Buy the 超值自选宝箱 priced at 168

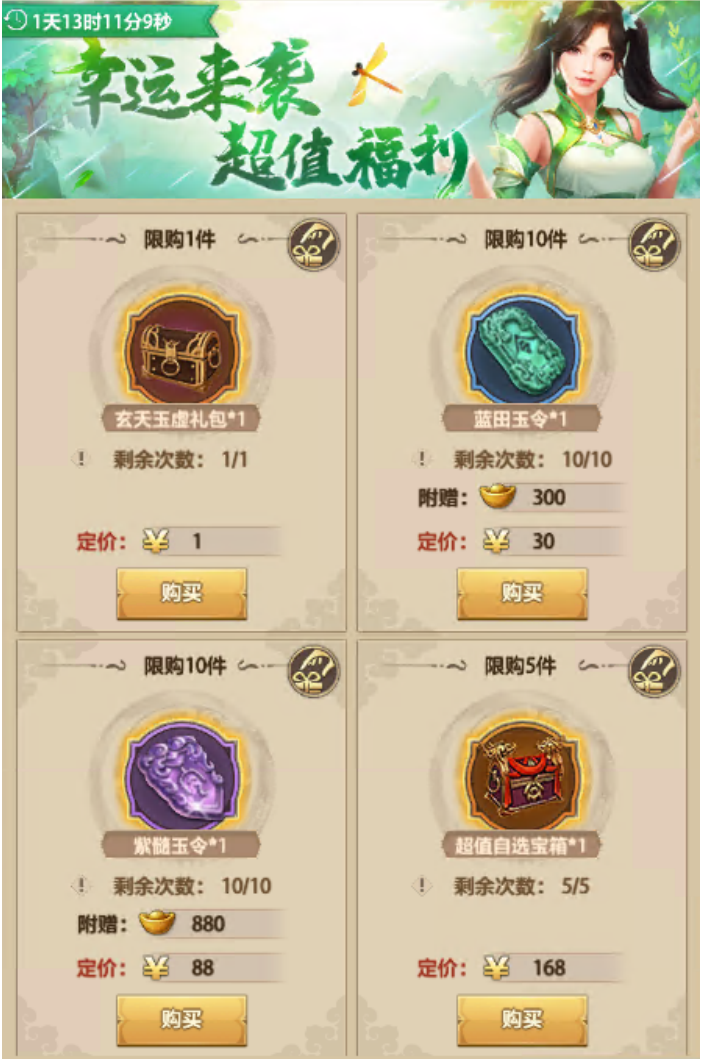click(521, 1019)
